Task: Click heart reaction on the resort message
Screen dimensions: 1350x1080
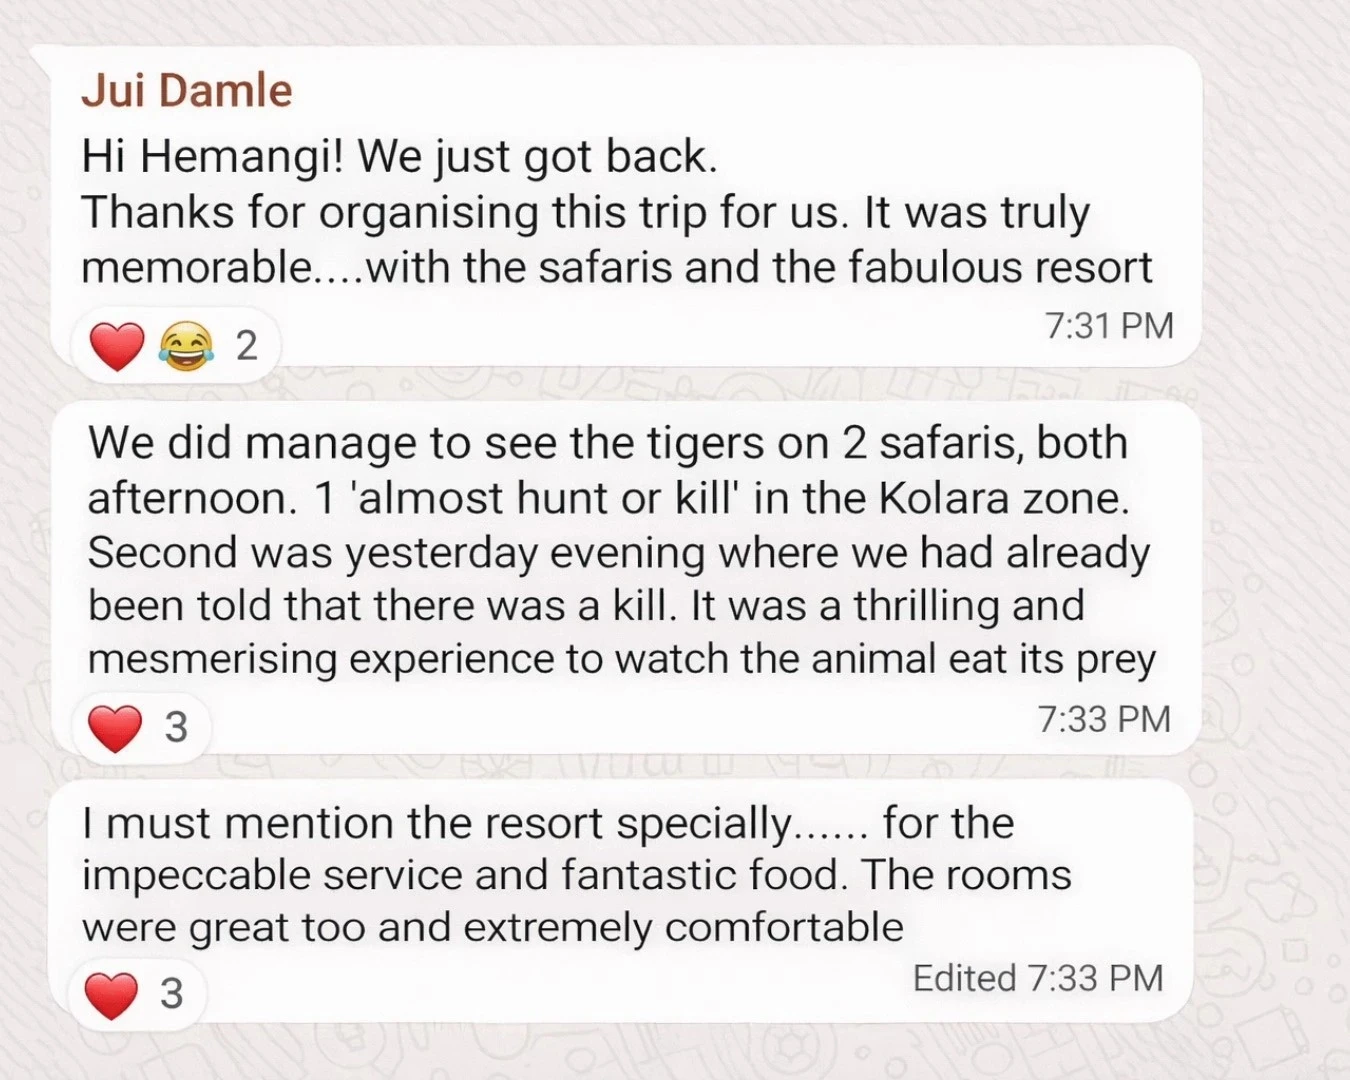Action: pyautogui.click(x=111, y=994)
